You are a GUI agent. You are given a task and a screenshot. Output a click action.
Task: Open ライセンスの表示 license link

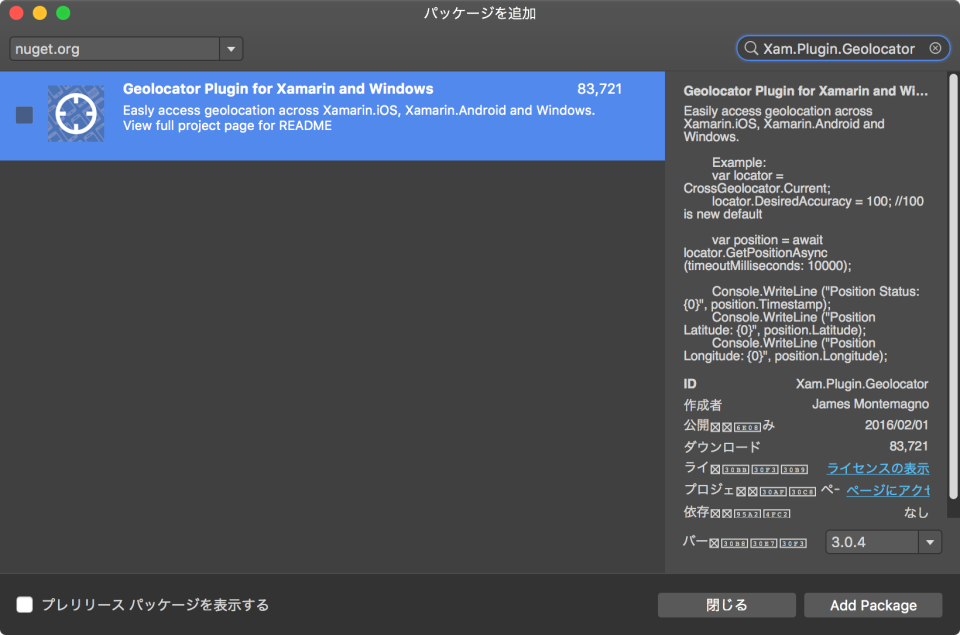(x=878, y=468)
